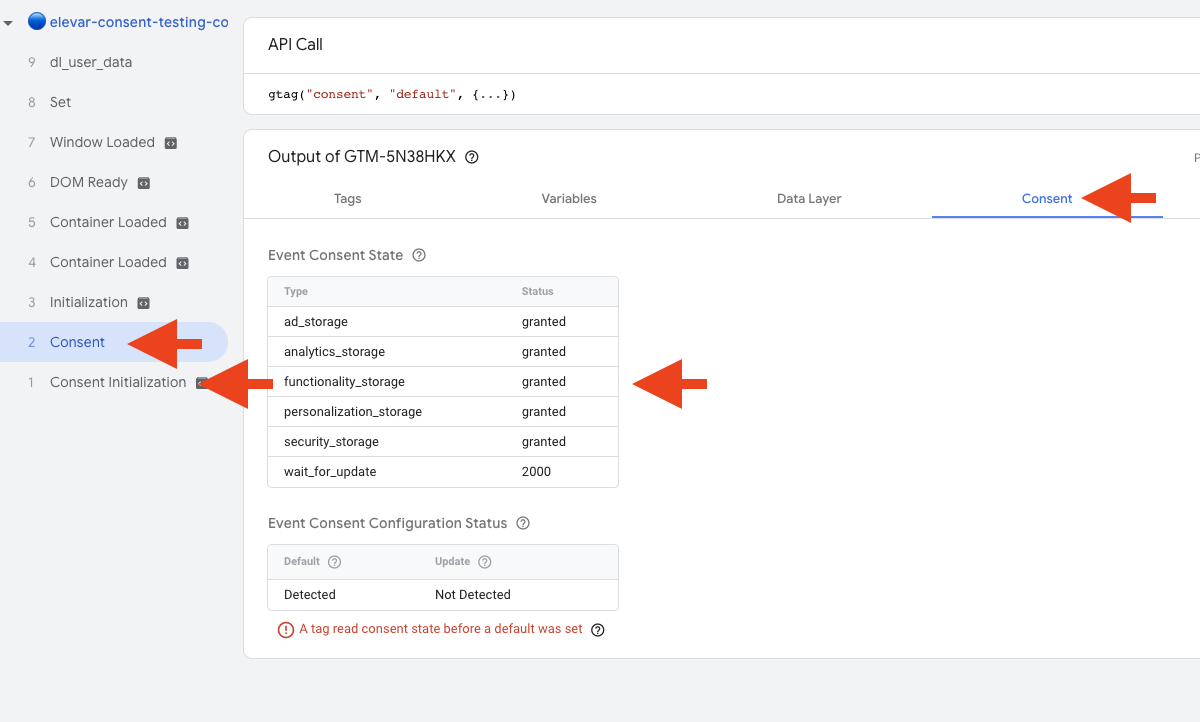Select the Consent Initialization event
Image resolution: width=1200 pixels, height=722 pixels.
pyautogui.click(x=118, y=382)
